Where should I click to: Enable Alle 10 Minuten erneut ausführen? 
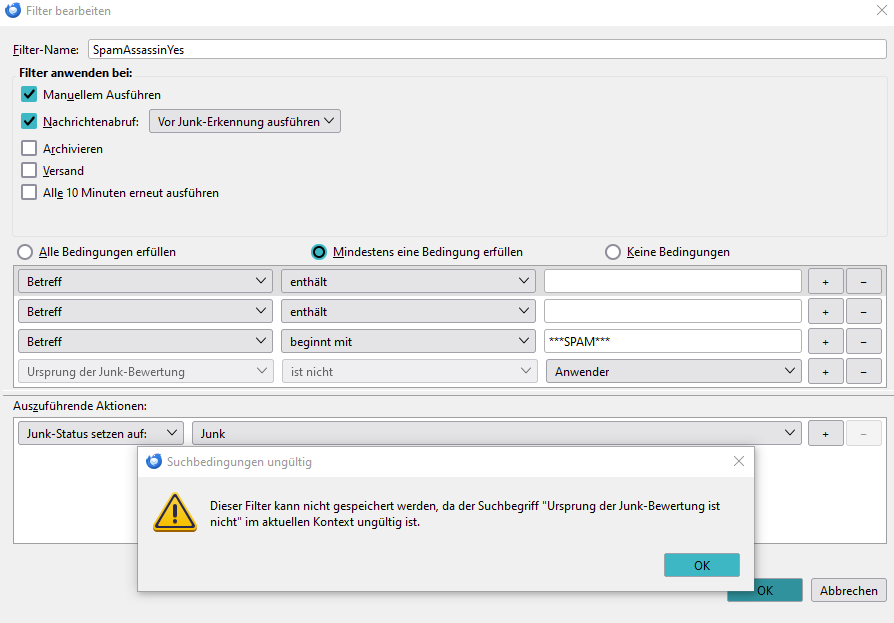point(29,192)
